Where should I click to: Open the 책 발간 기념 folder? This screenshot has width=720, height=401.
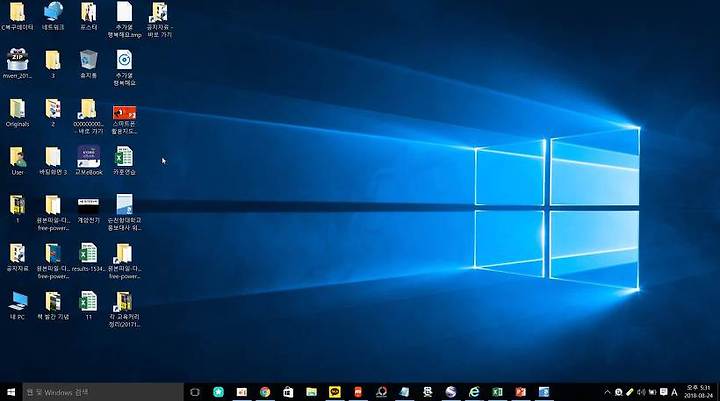point(53,305)
